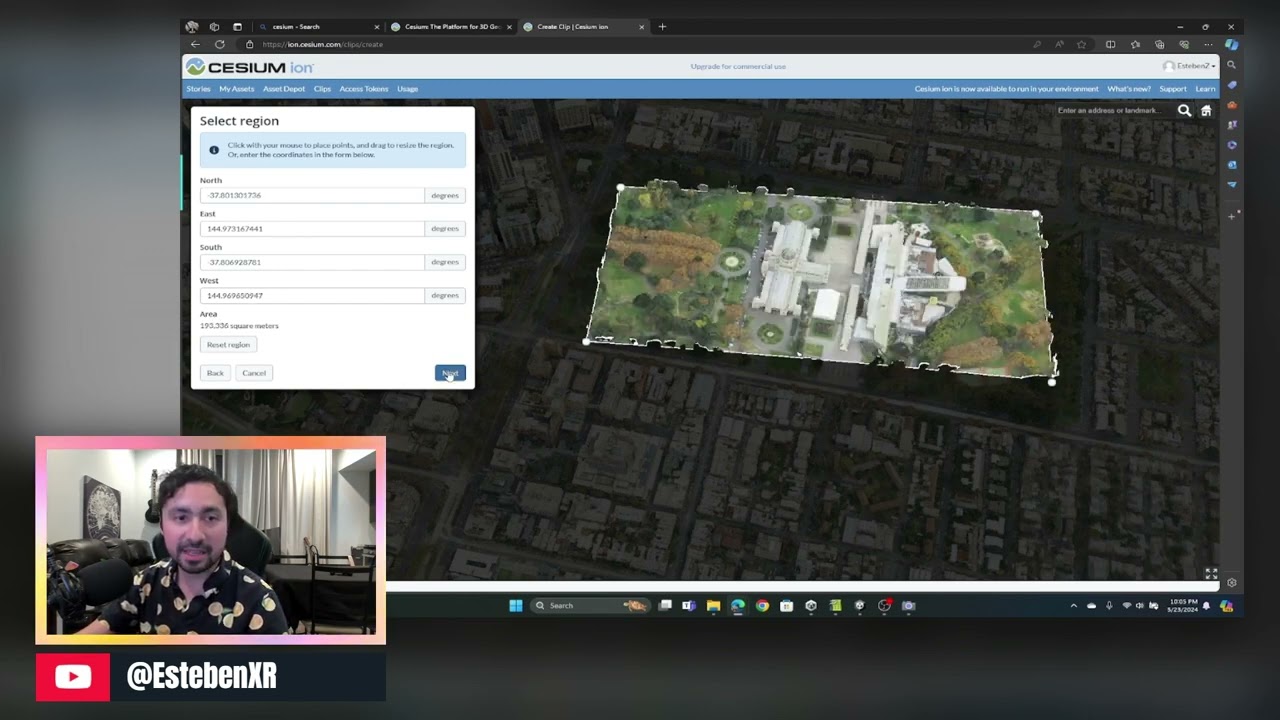The image size is (1280, 720).
Task: Open the Edge settings ellipsis menu
Action: click(1208, 44)
